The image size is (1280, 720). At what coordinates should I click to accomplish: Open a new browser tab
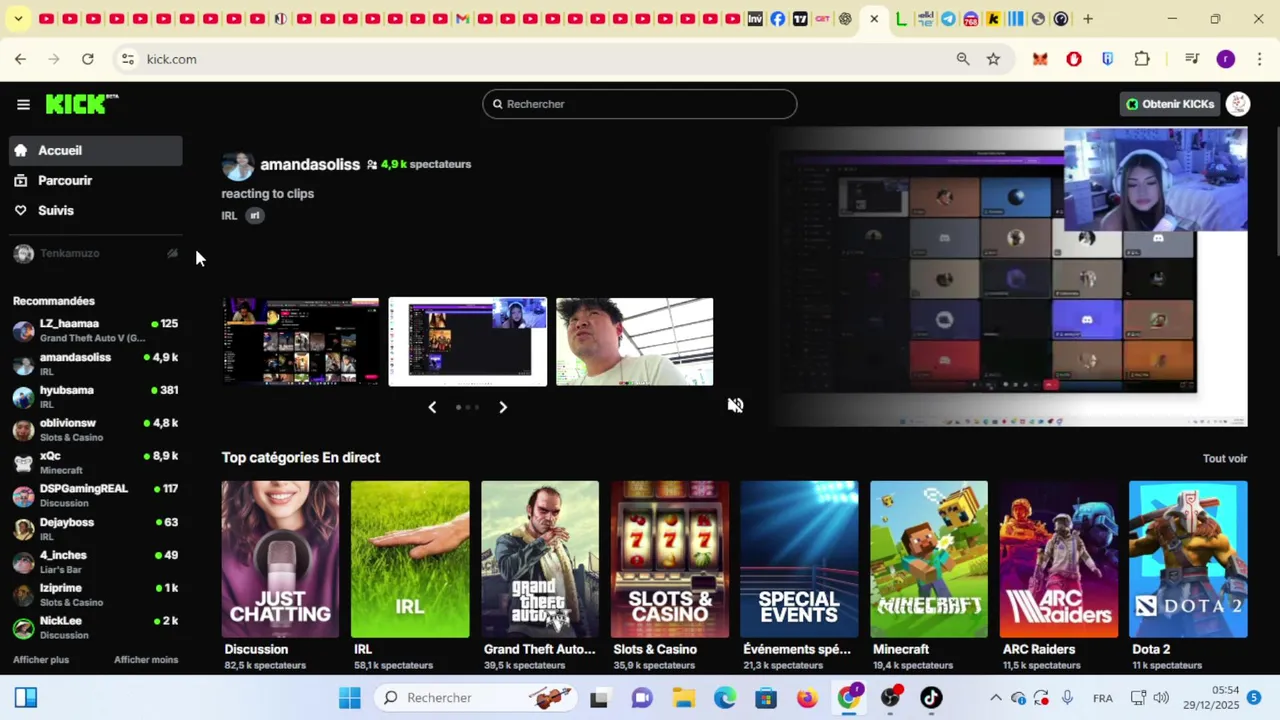click(x=1088, y=19)
